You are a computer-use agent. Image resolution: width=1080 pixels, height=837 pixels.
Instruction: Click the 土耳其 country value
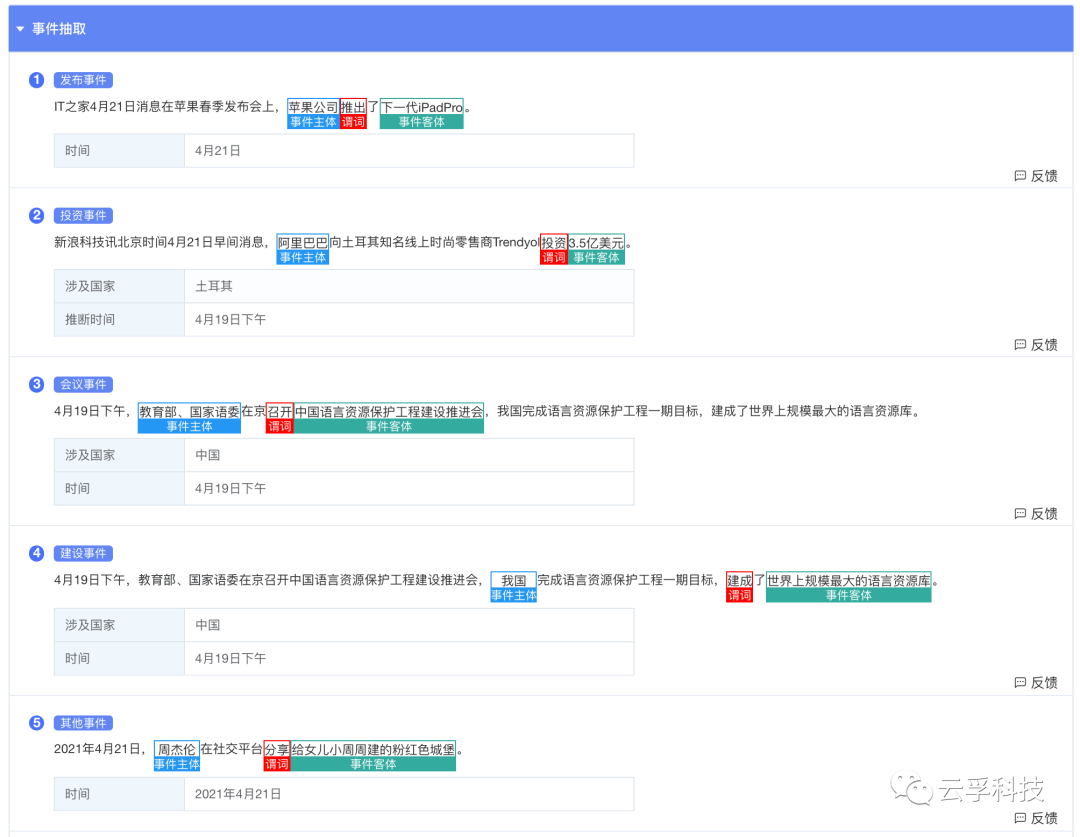tap(214, 286)
